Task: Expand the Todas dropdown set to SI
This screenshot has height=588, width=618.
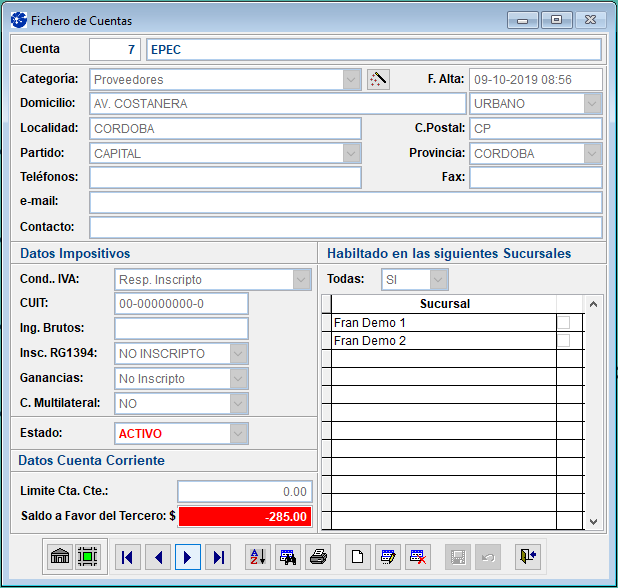Action: point(438,280)
